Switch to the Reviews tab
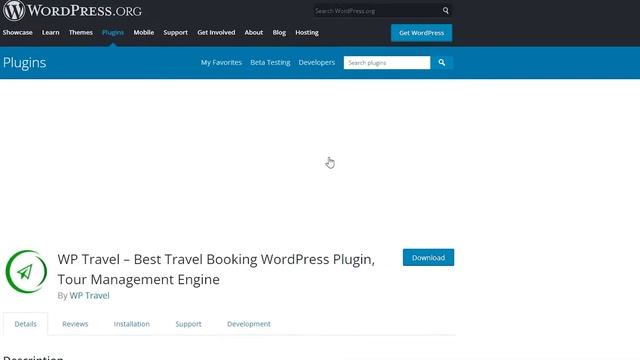Image resolution: width=640 pixels, height=360 pixels. (x=75, y=324)
